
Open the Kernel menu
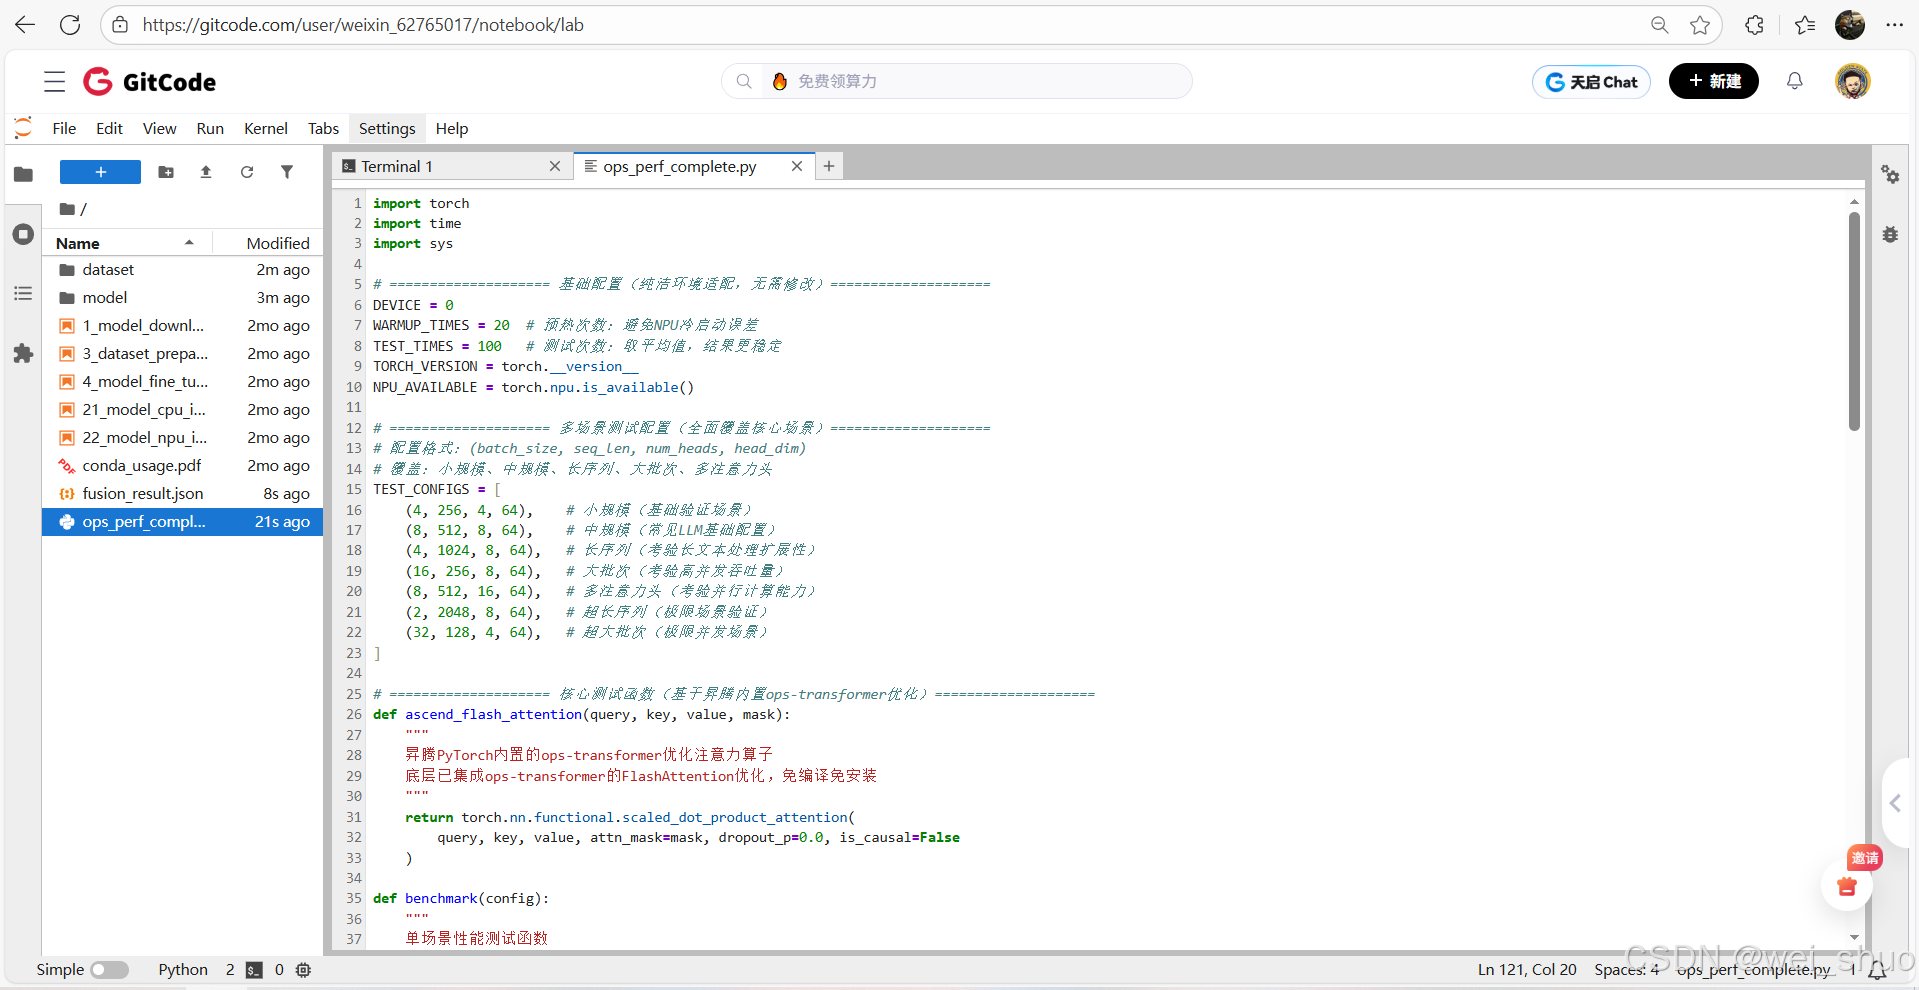tap(266, 128)
